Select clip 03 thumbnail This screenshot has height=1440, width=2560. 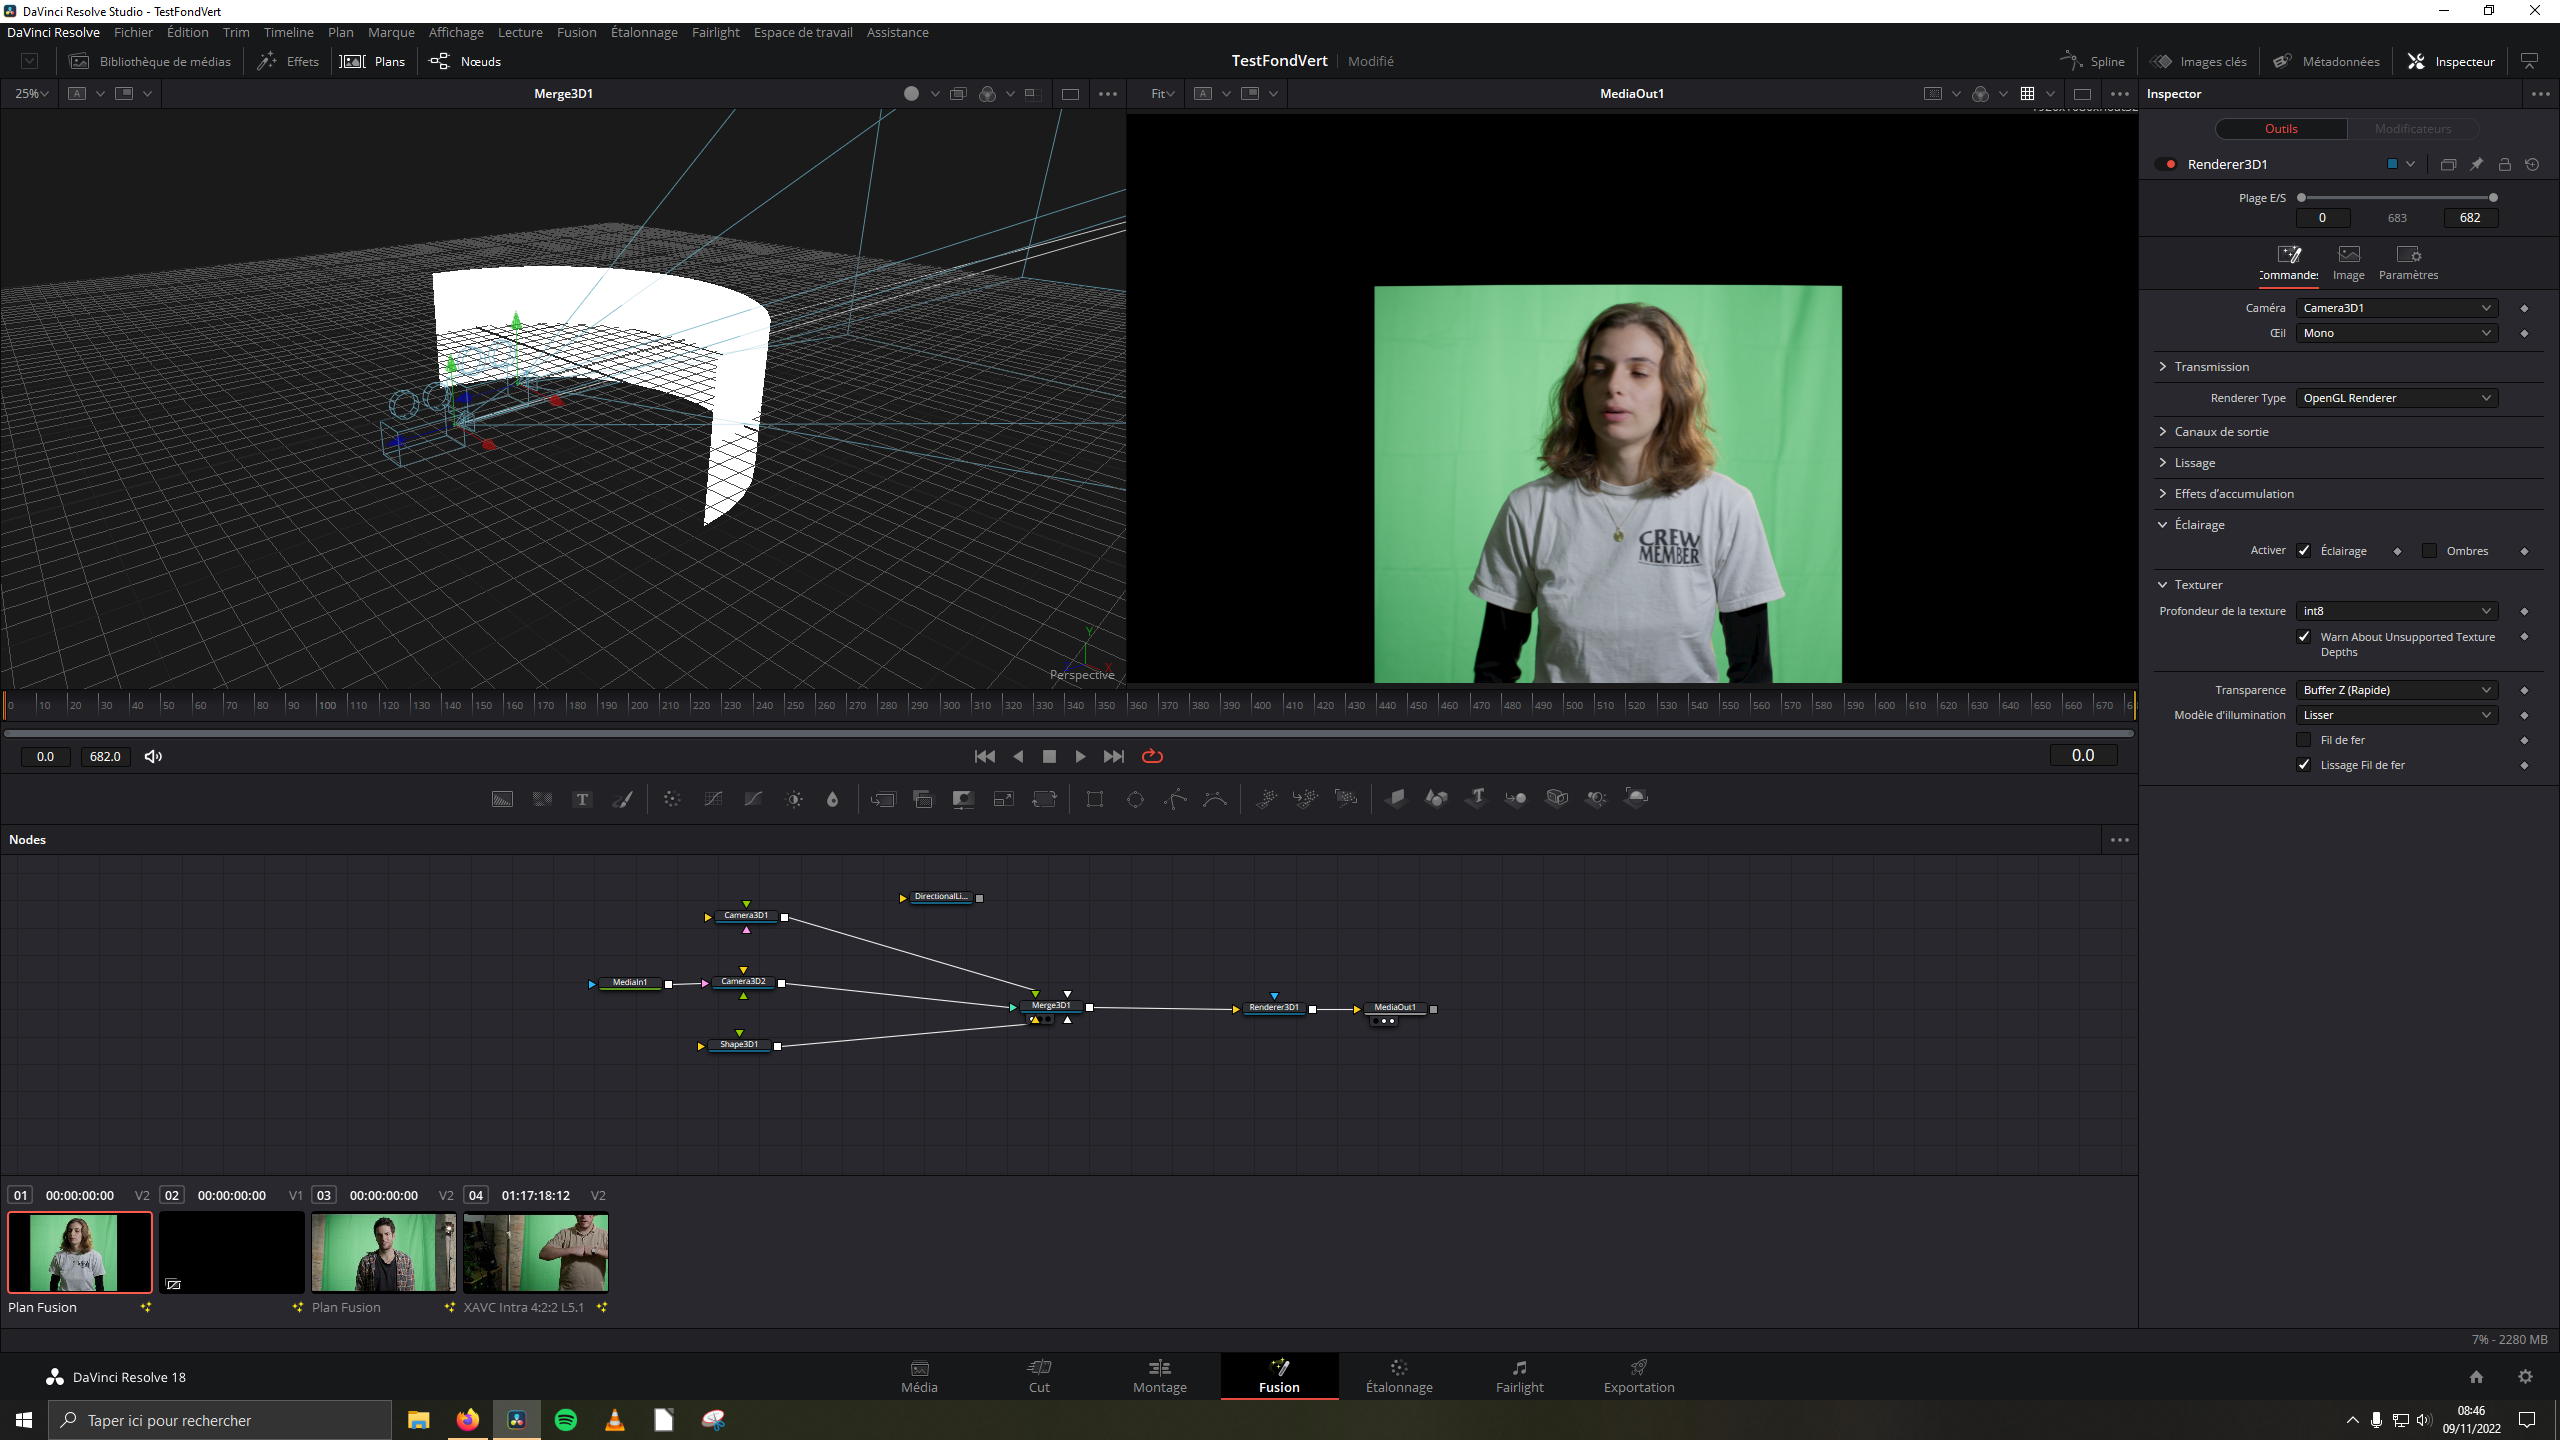(x=383, y=1252)
